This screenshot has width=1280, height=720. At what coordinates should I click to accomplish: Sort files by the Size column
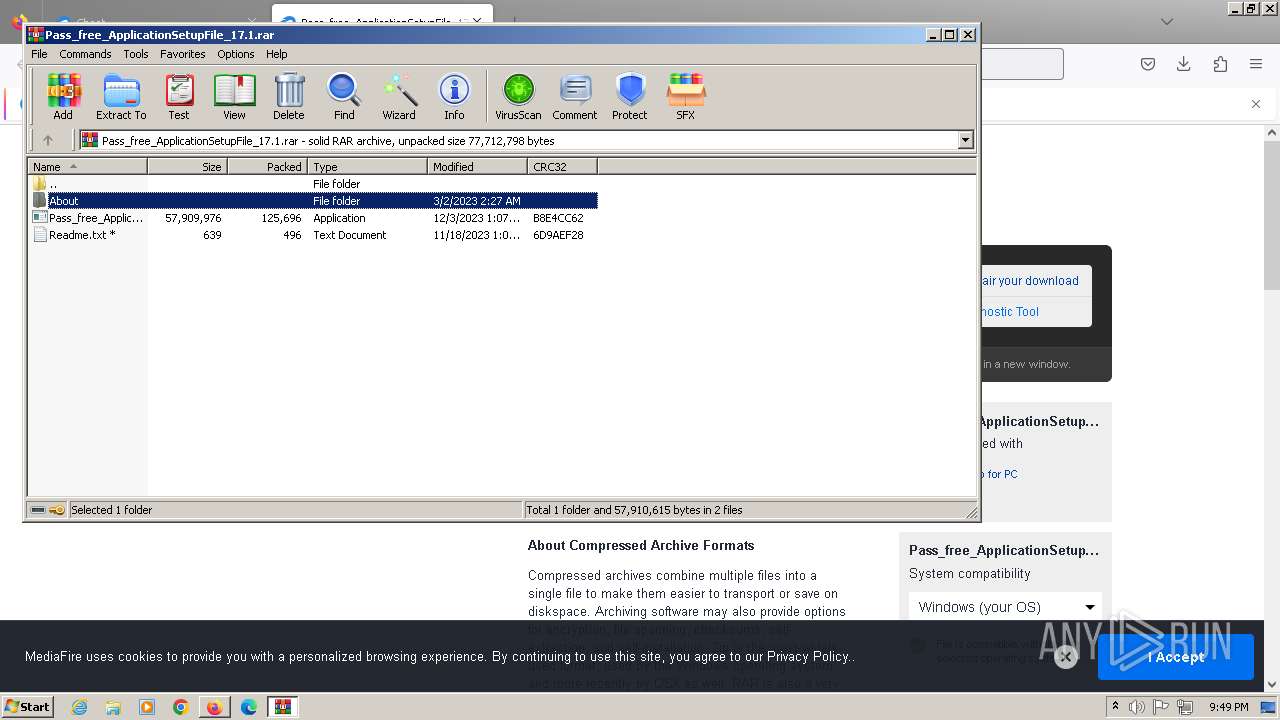pos(188,167)
